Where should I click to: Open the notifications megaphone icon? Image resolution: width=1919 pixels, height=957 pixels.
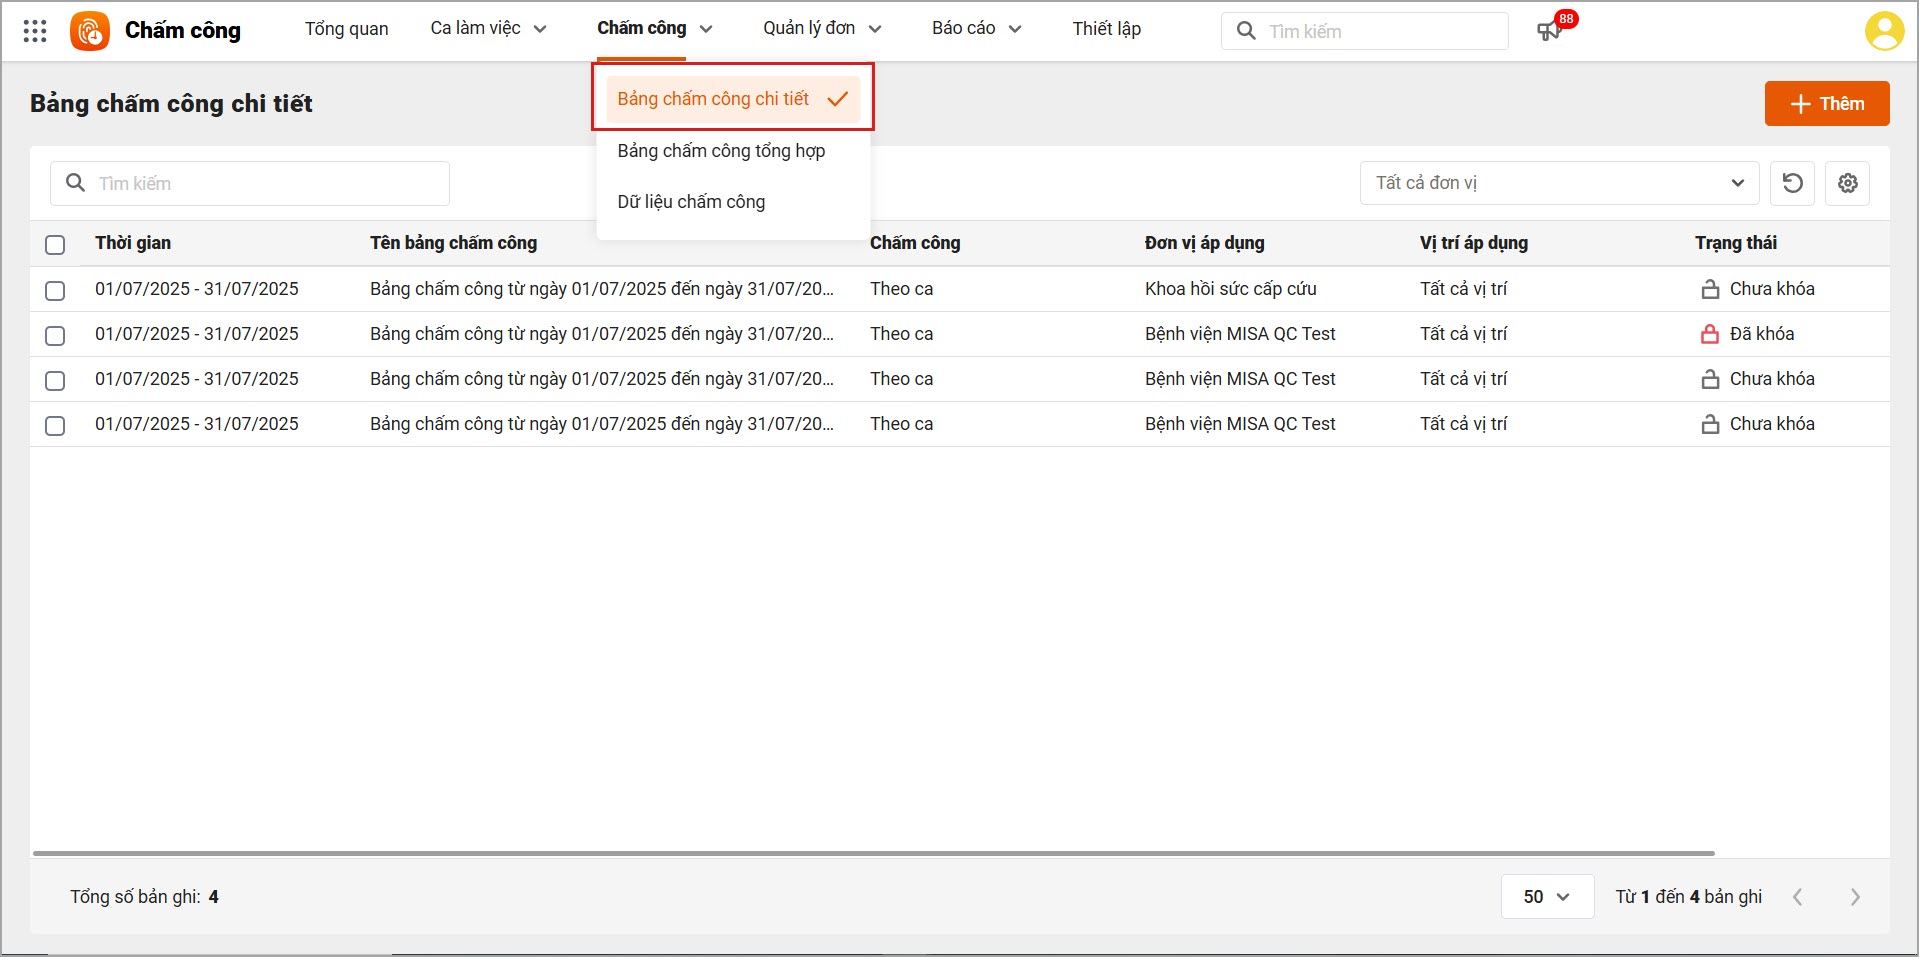1549,31
